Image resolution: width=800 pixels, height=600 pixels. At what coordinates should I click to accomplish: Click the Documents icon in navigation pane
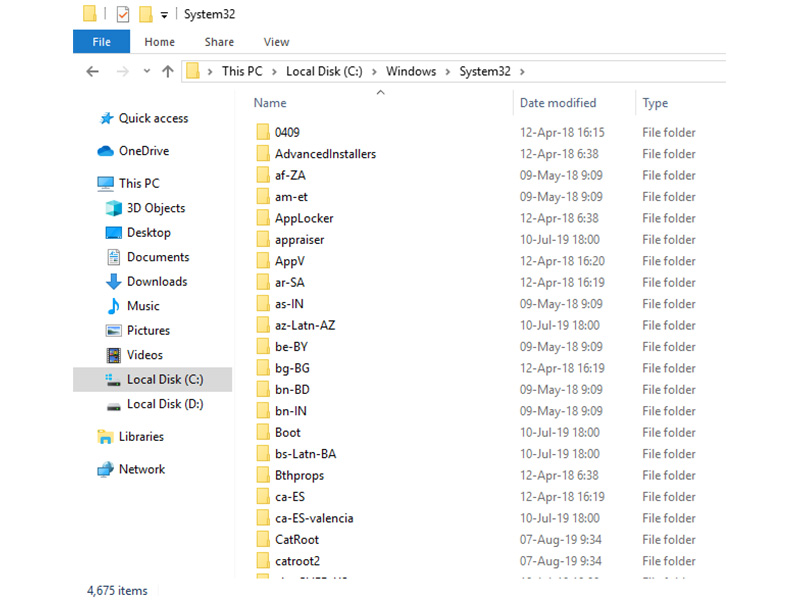[113, 257]
